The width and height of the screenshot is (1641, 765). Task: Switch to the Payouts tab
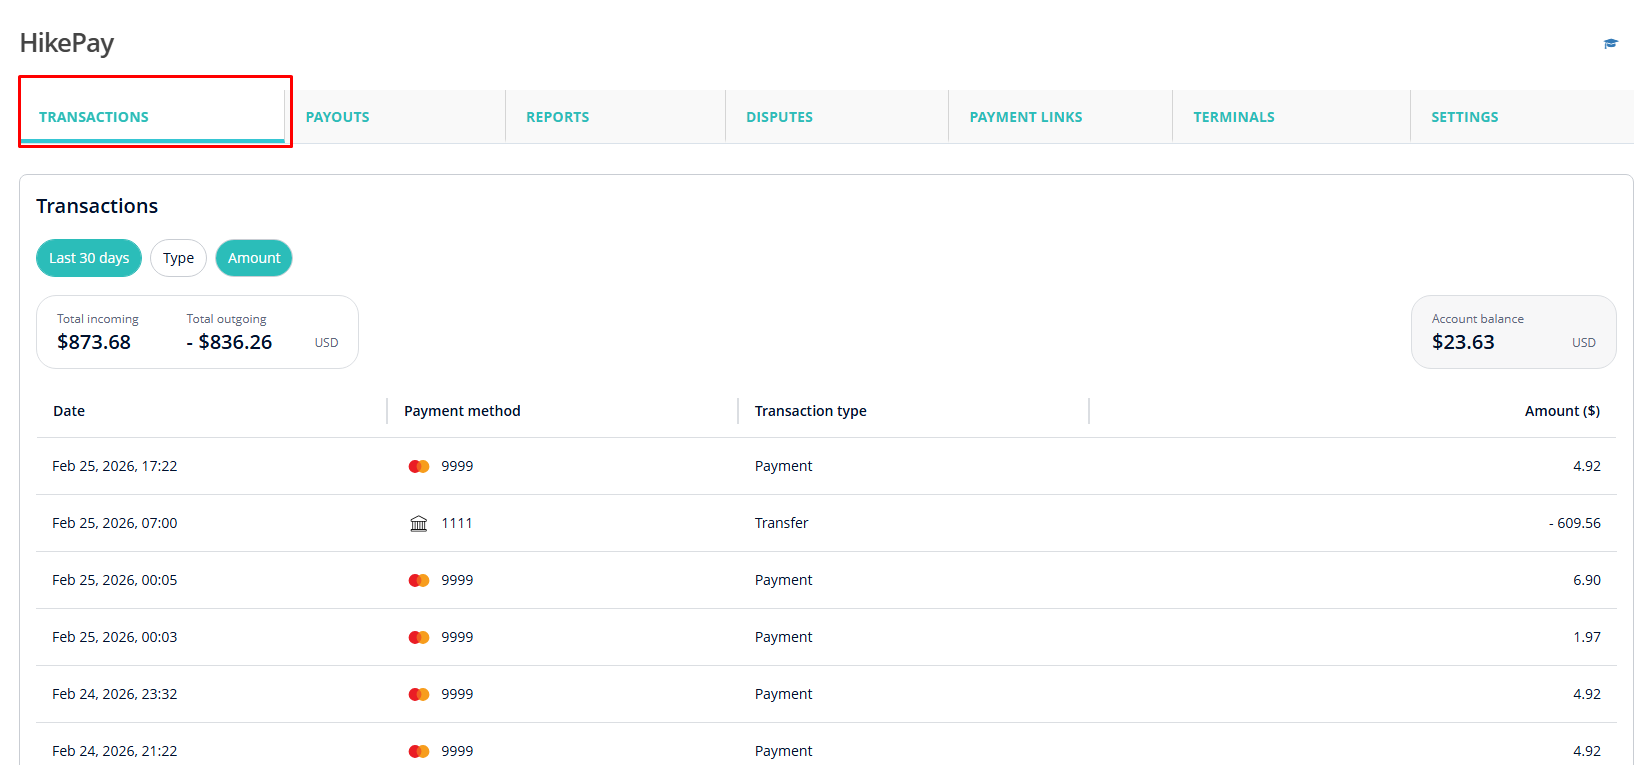coord(338,117)
